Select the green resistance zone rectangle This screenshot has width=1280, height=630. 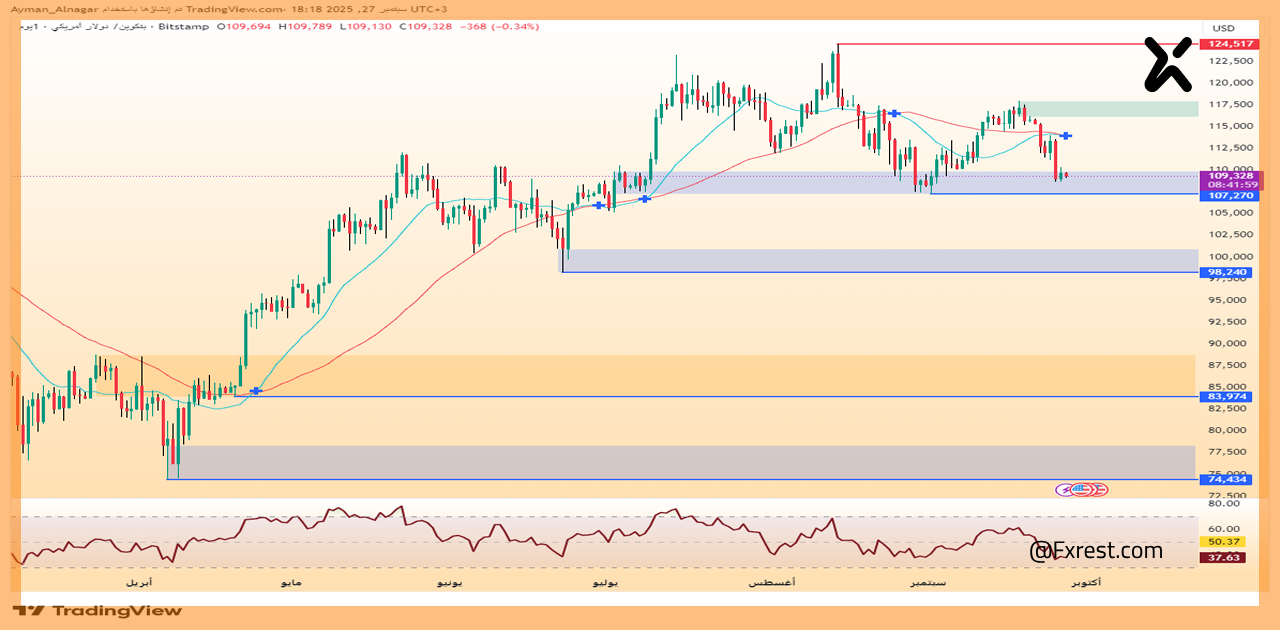[x=1110, y=108]
